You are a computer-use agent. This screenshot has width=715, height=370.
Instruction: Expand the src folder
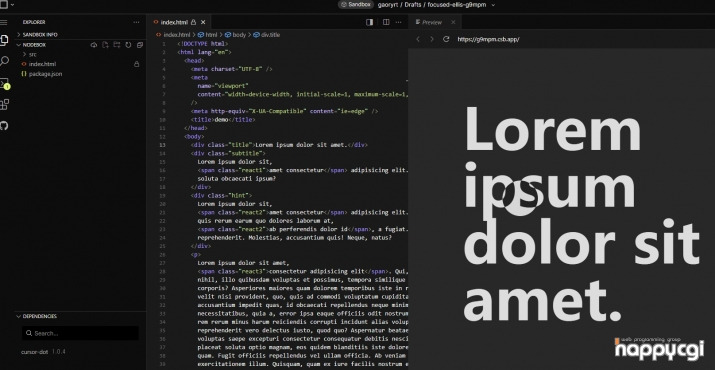click(32, 54)
